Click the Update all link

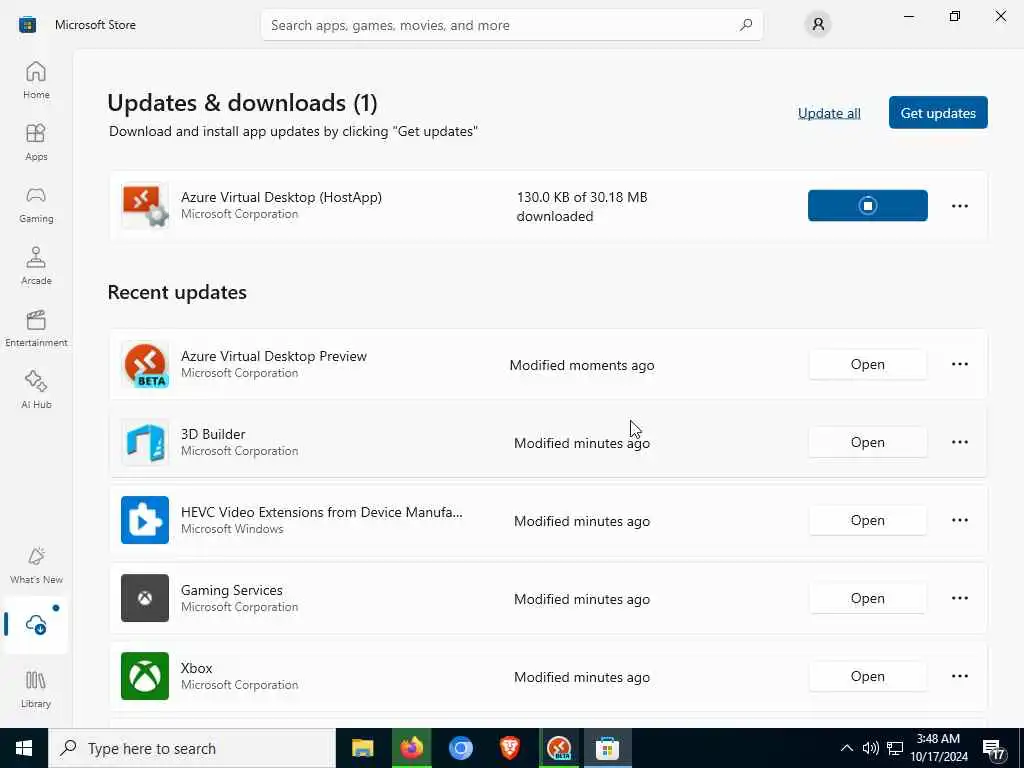[829, 113]
